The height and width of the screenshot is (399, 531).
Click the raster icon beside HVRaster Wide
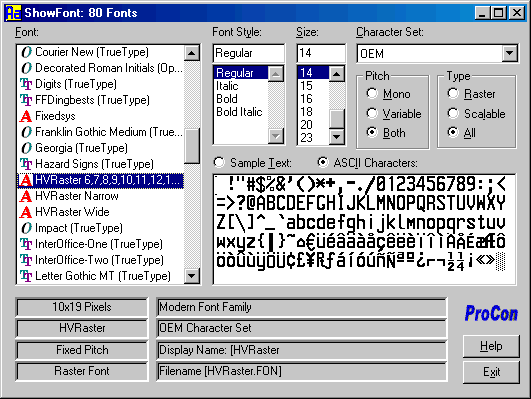click(x=26, y=212)
